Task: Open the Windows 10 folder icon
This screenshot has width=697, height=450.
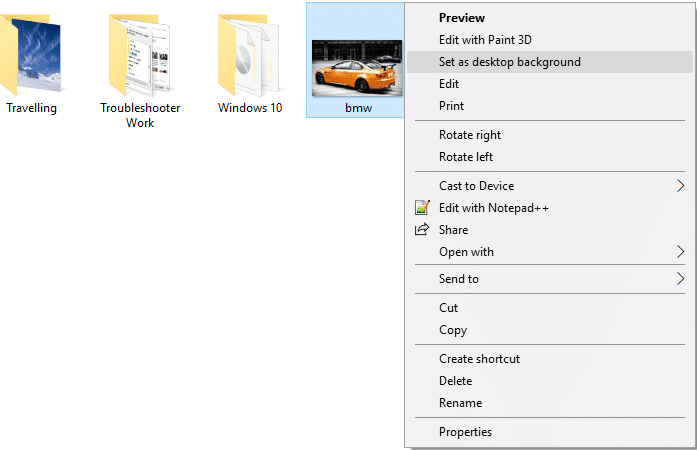Action: (249, 54)
